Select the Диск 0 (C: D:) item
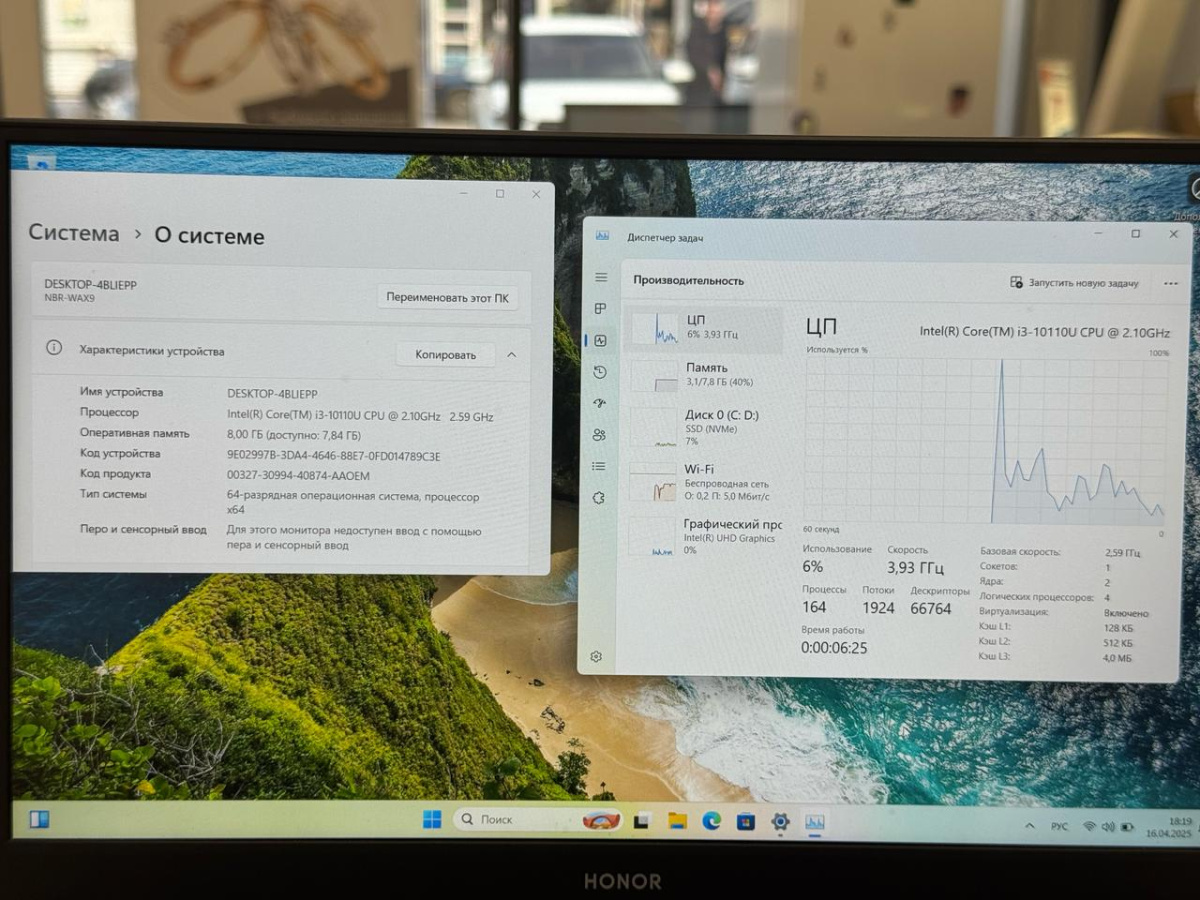Image resolution: width=1200 pixels, height=900 pixels. click(705, 427)
